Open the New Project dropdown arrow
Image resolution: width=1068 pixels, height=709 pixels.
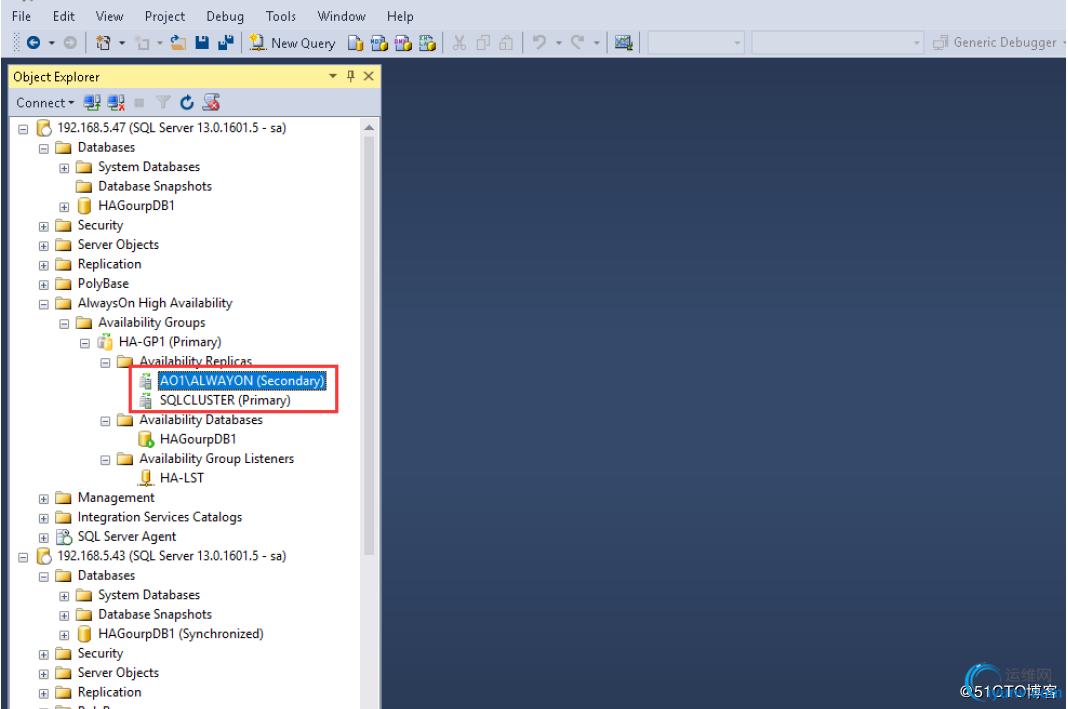[x=122, y=43]
